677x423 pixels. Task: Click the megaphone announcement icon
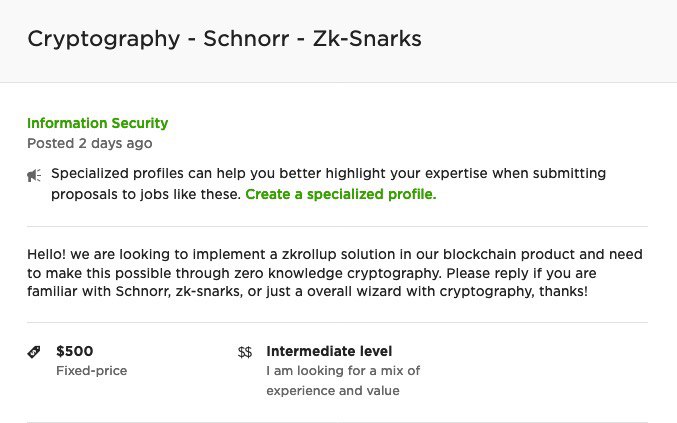[x=34, y=175]
